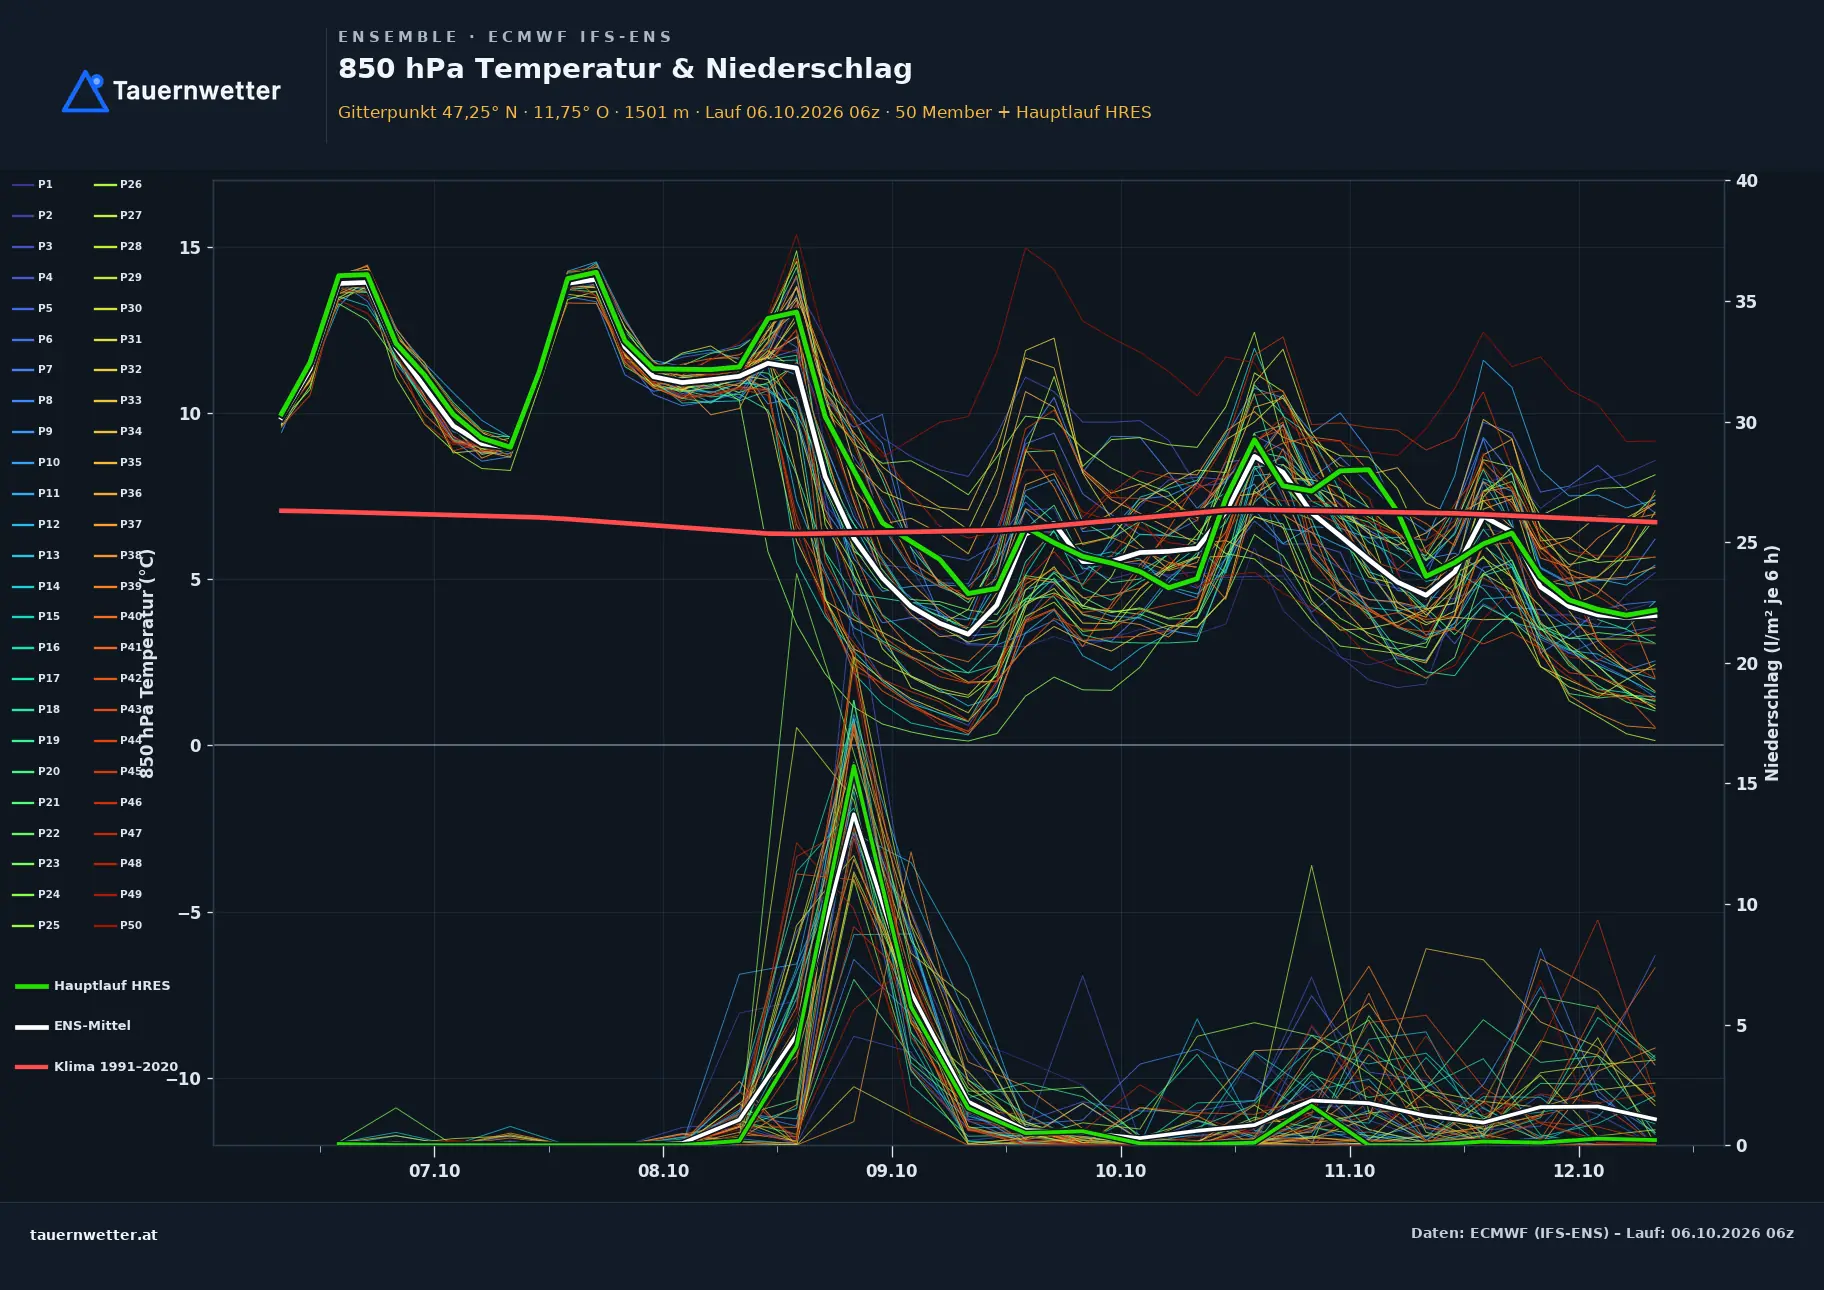Click legend entry P28

click(x=118, y=247)
